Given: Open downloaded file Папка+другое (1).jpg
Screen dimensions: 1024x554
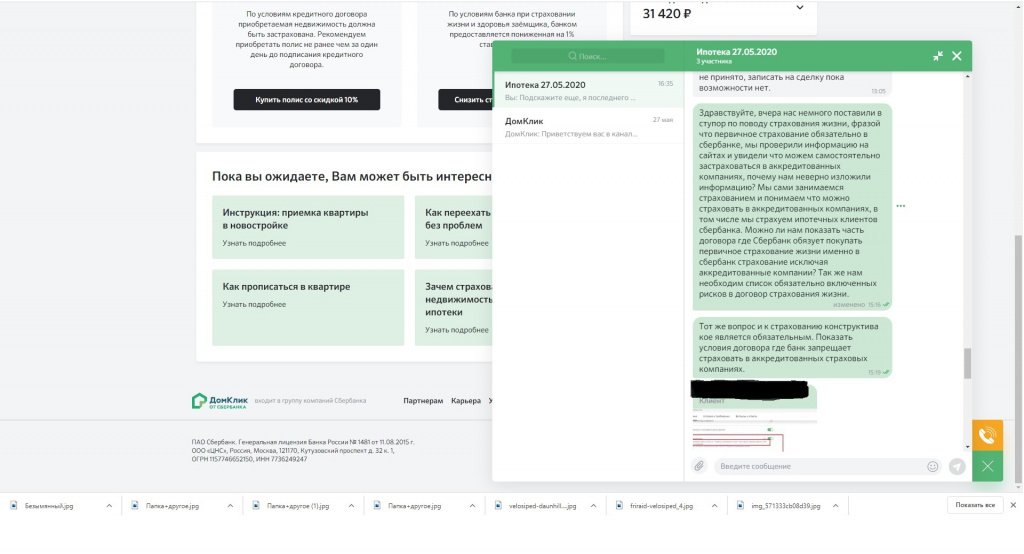Looking at the screenshot, I should (x=298, y=506).
